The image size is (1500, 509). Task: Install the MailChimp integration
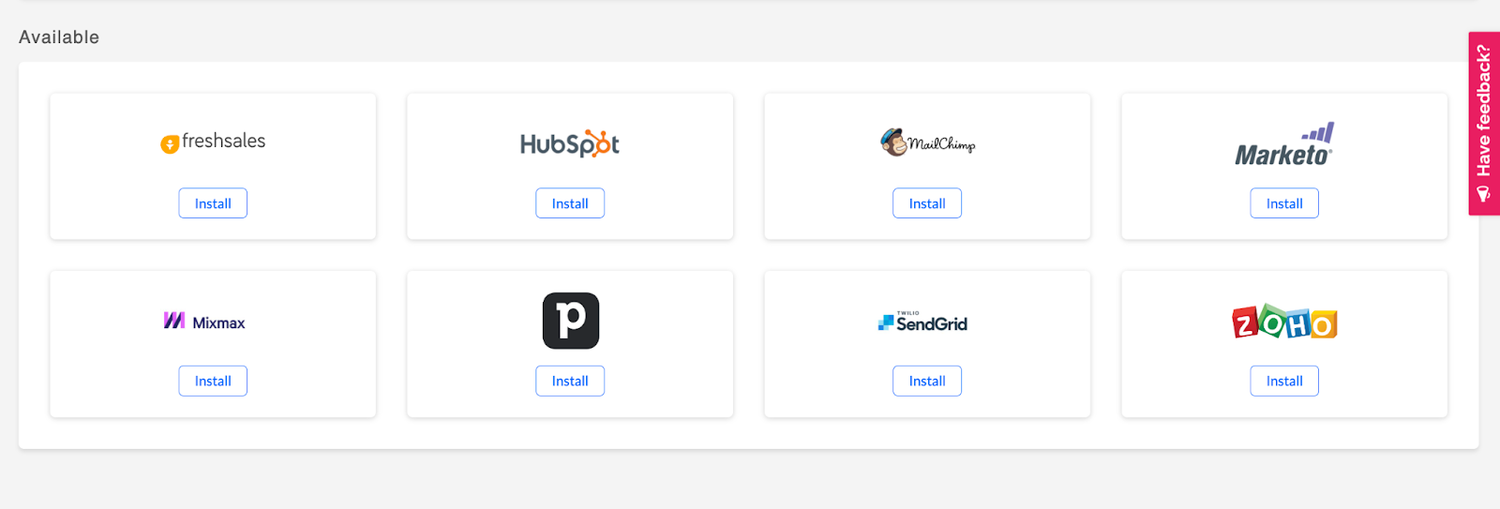click(x=927, y=203)
